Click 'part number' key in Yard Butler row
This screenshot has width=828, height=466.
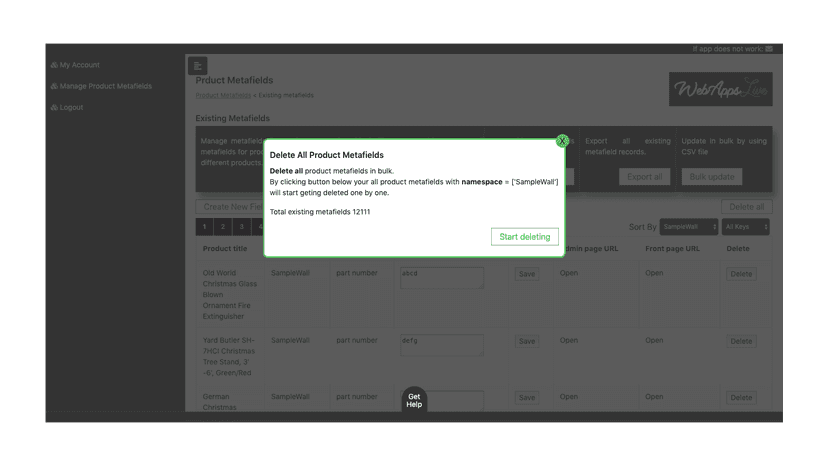tap(357, 340)
